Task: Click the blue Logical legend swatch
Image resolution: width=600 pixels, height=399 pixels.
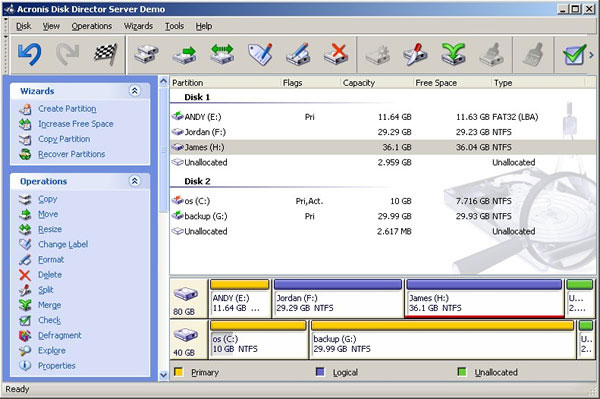Action: pos(320,372)
